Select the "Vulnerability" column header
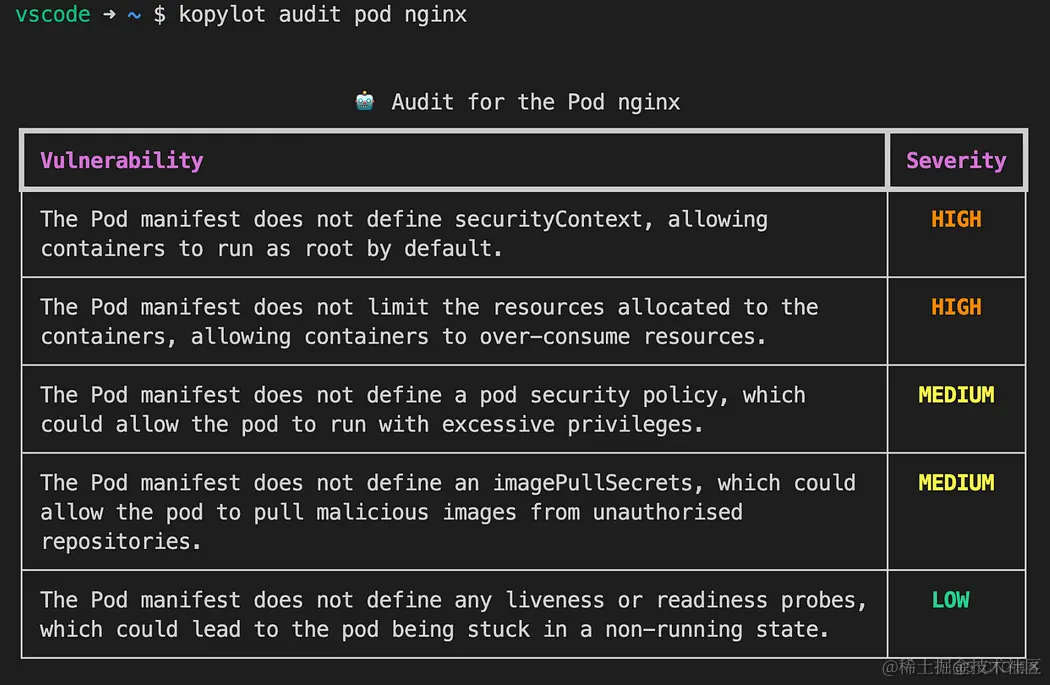Screen dimensions: 1050x685 [x=122, y=160]
